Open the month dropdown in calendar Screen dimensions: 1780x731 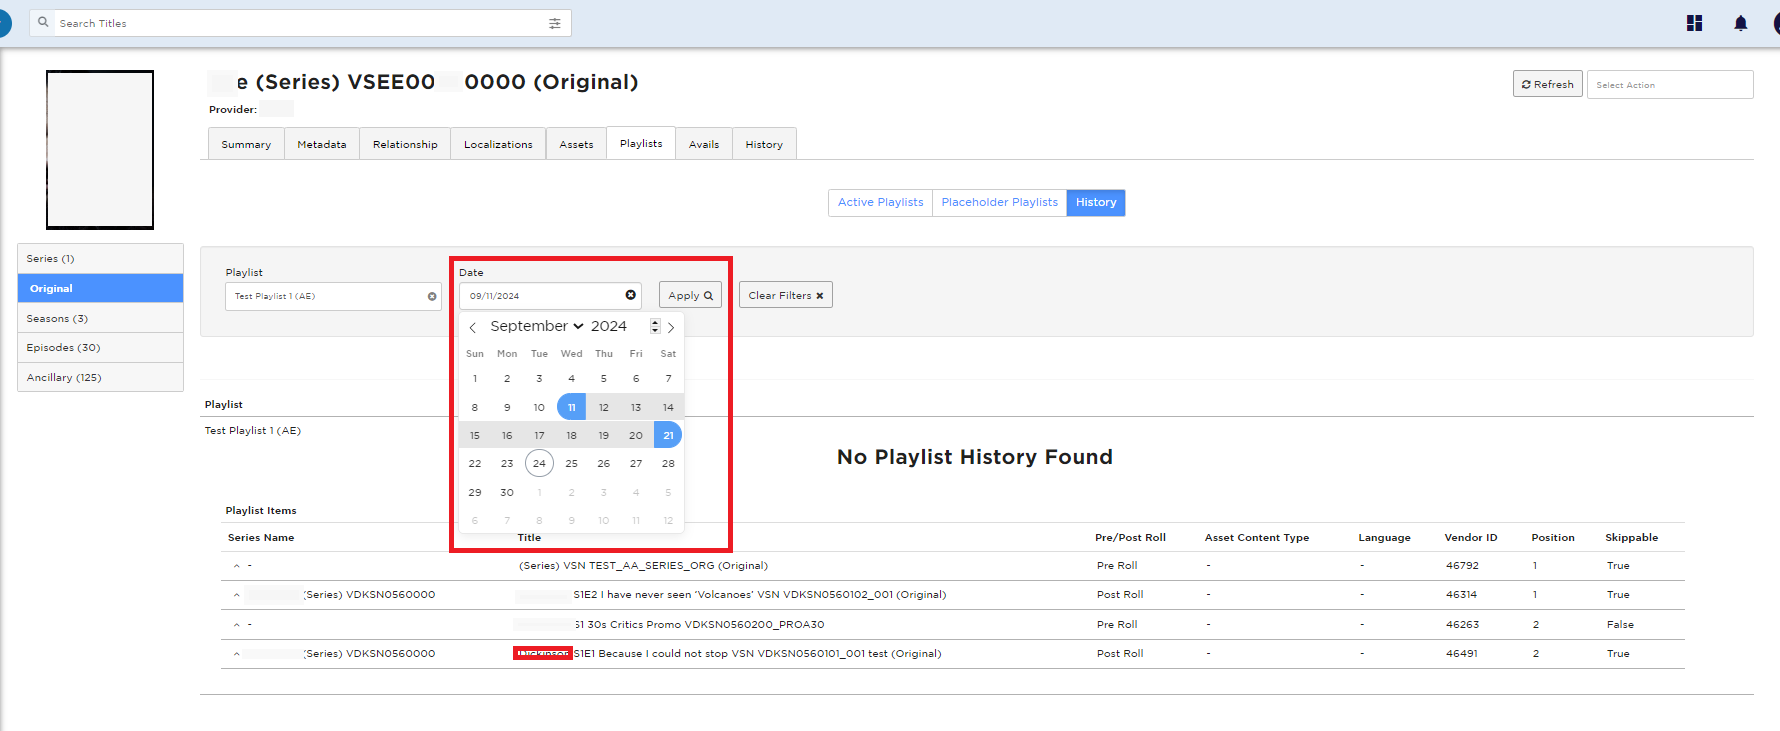pyautogui.click(x=537, y=326)
